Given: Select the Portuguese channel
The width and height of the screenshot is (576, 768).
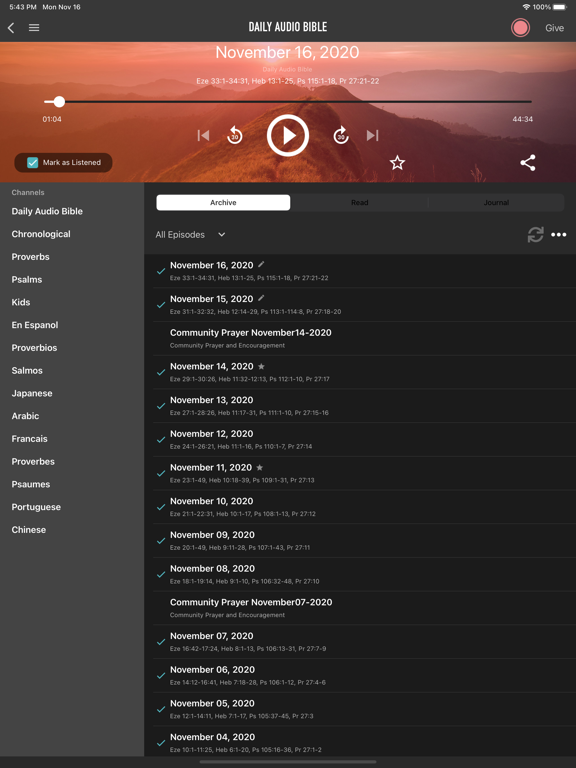Looking at the screenshot, I should coord(36,507).
